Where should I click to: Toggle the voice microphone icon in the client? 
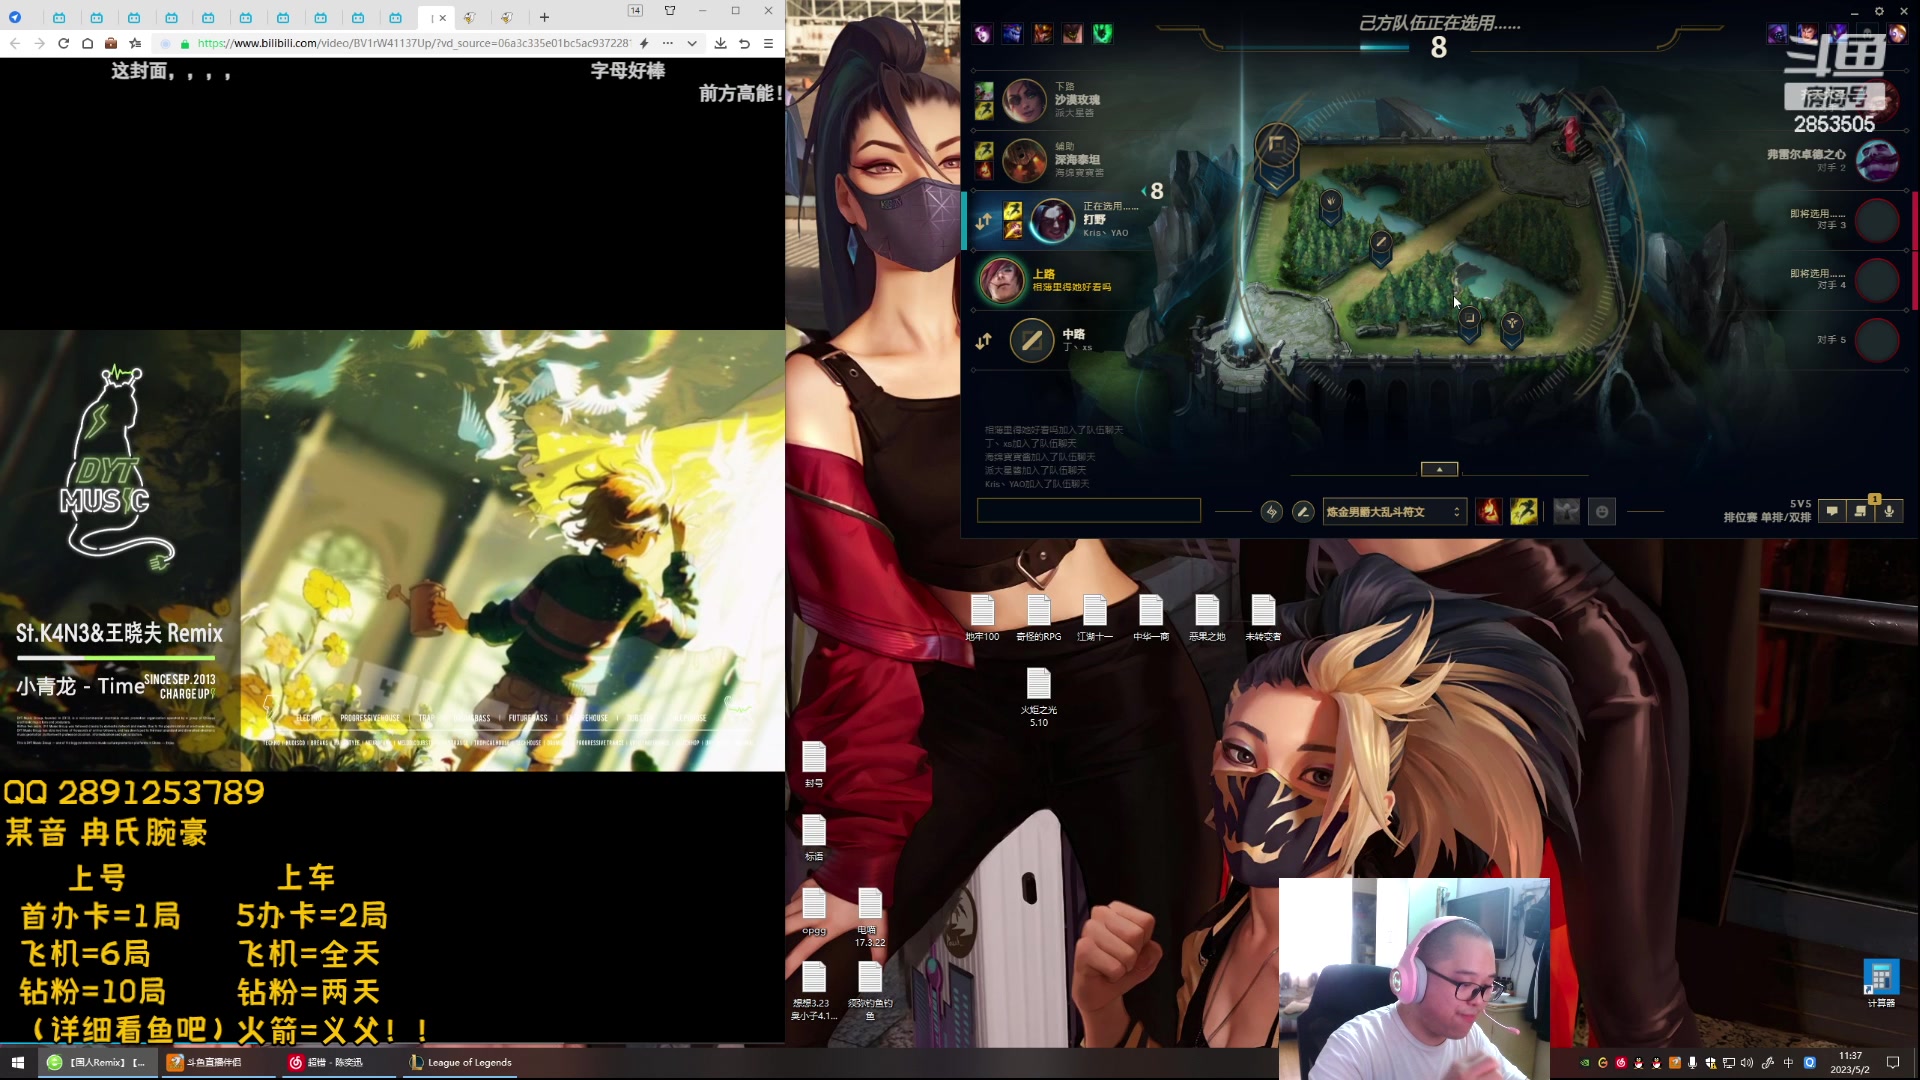(1889, 511)
